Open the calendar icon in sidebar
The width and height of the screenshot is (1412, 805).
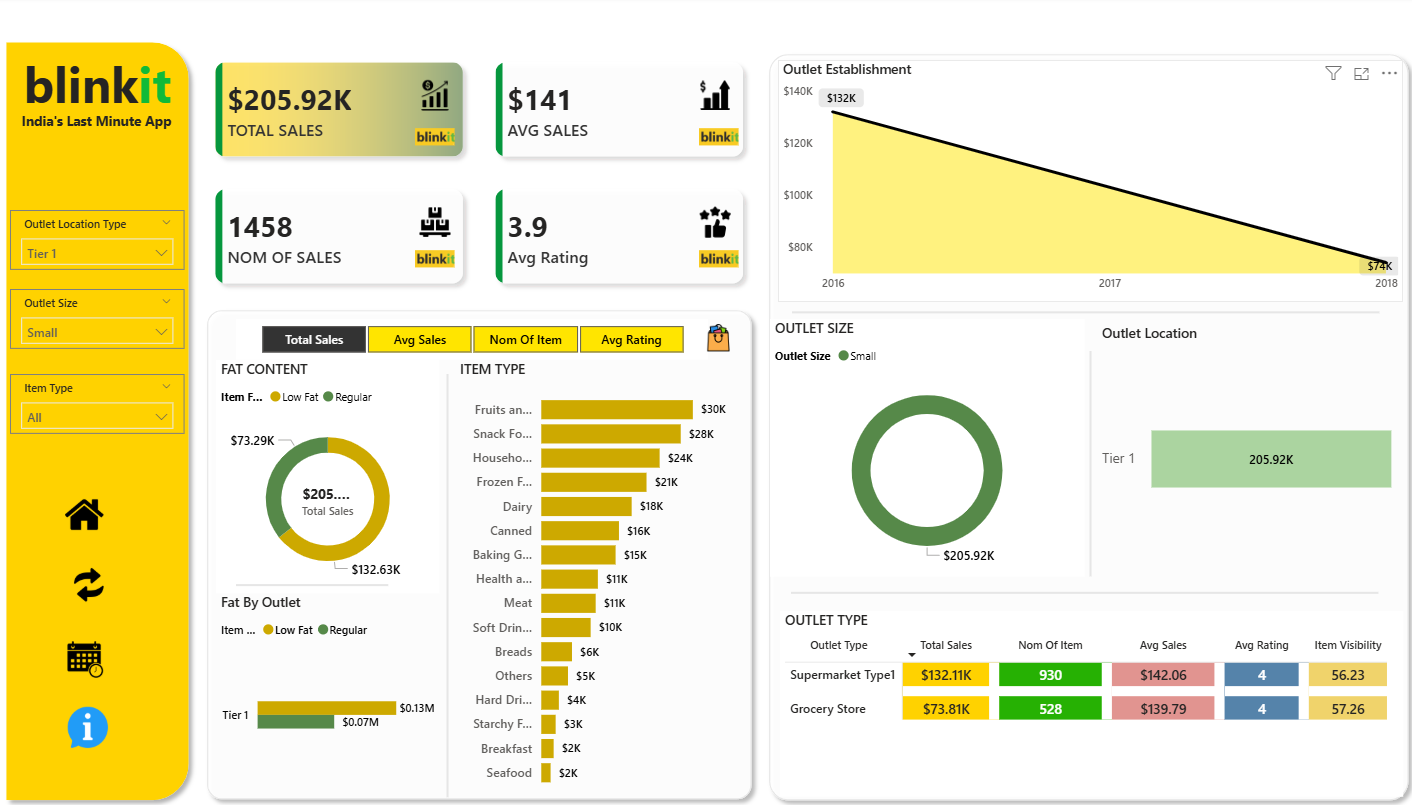[x=85, y=659]
